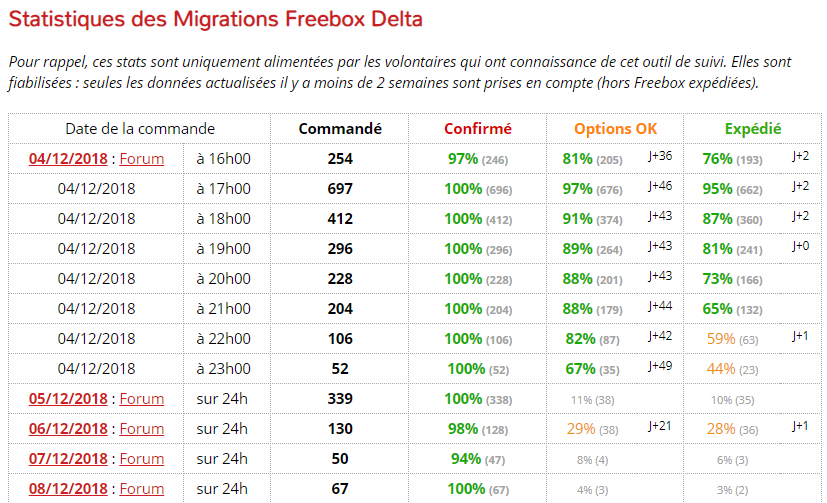
Task: Open the Forum link for 06/12/2018
Action: pyautogui.click(x=141, y=428)
